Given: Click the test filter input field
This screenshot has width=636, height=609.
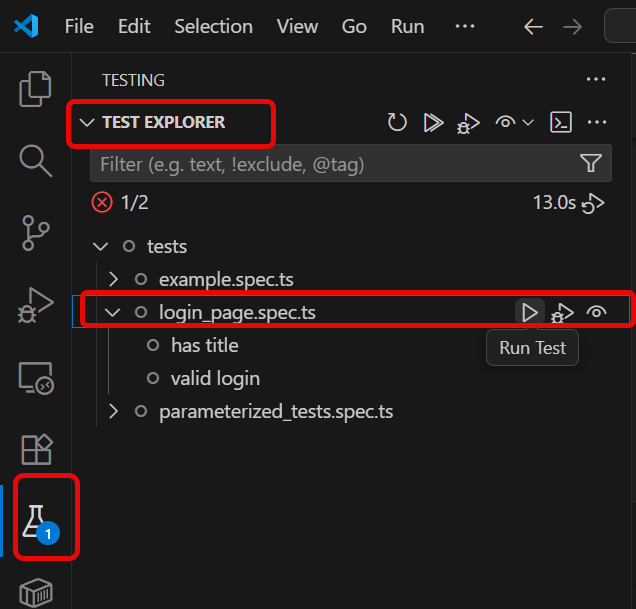Looking at the screenshot, I should click(330, 163).
